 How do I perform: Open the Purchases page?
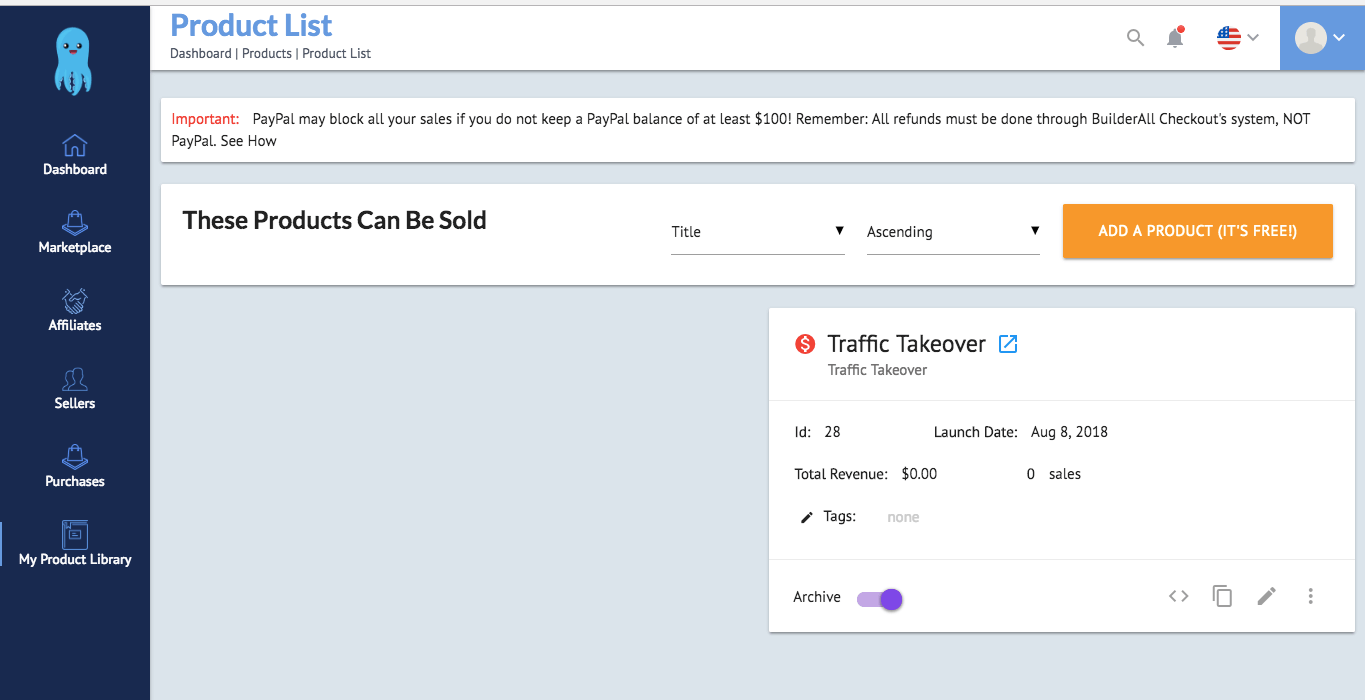click(x=75, y=466)
